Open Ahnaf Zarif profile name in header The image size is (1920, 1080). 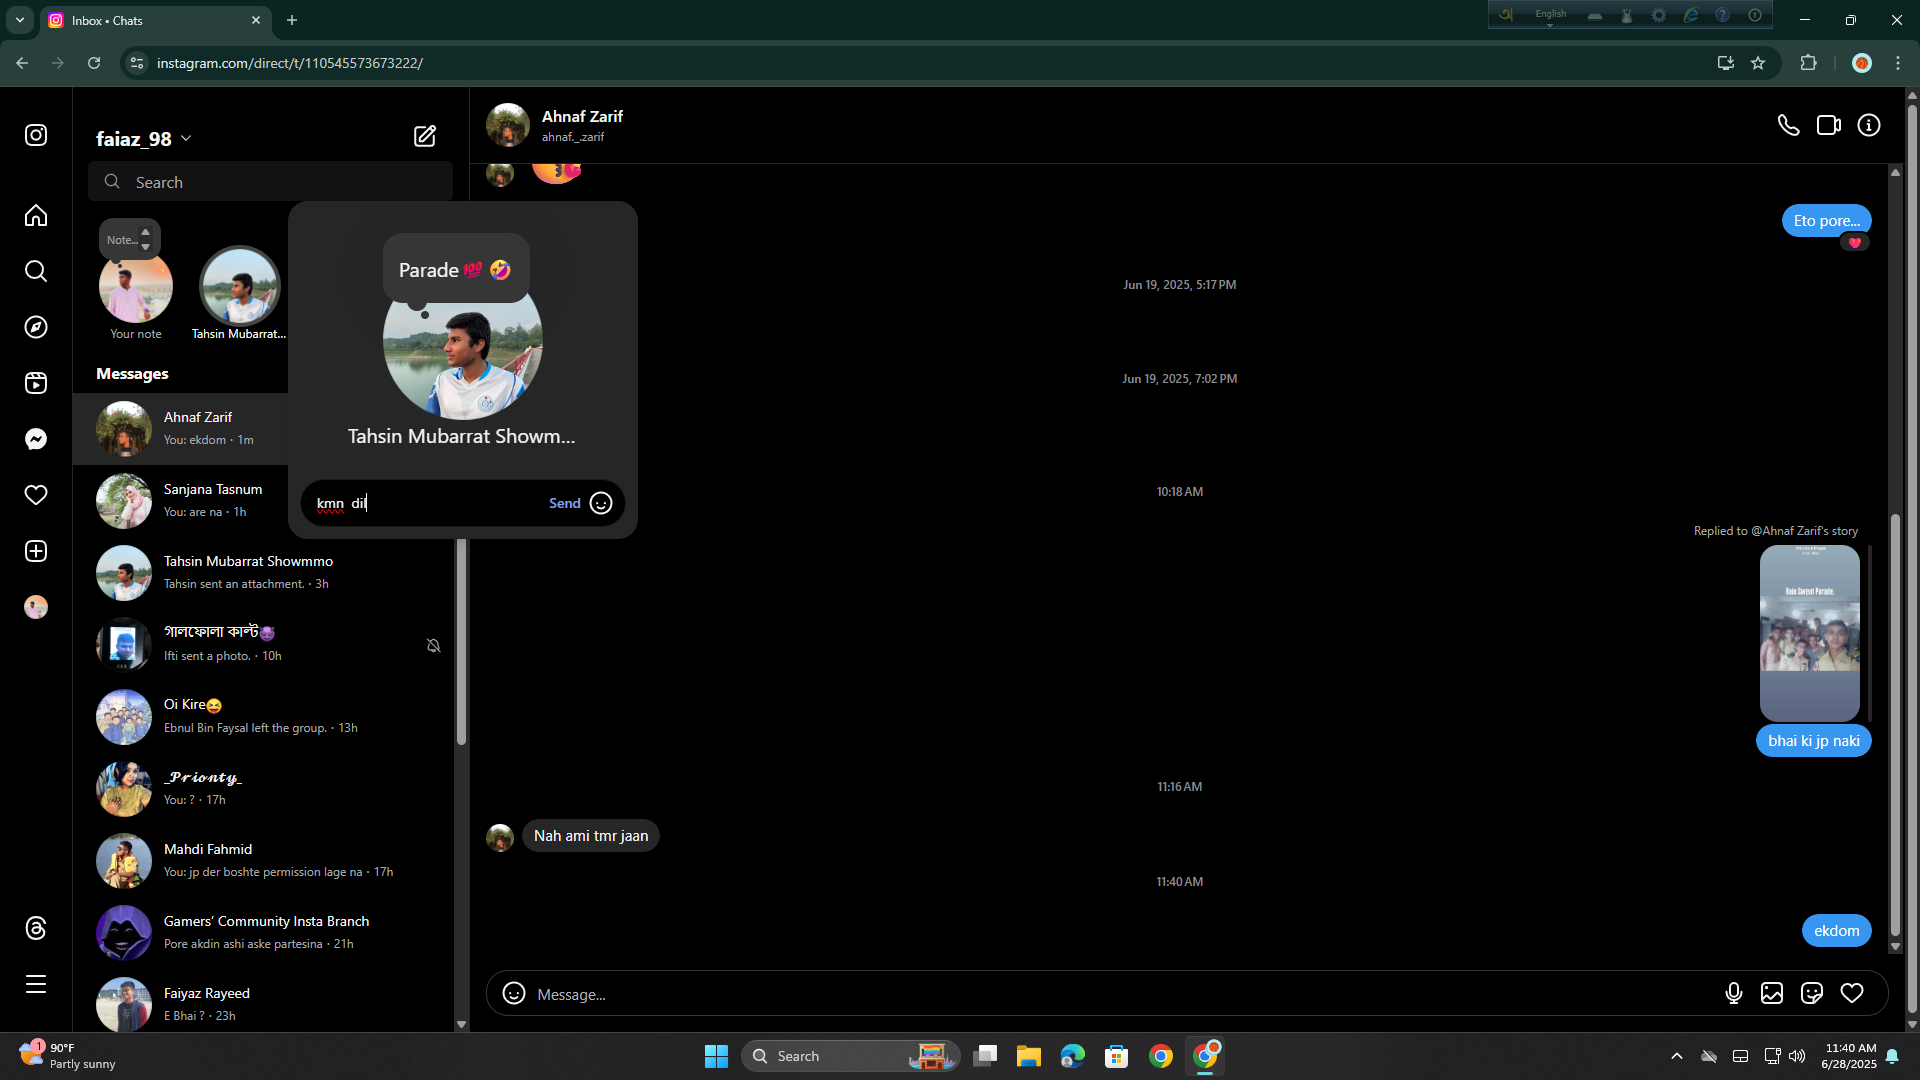(x=582, y=116)
